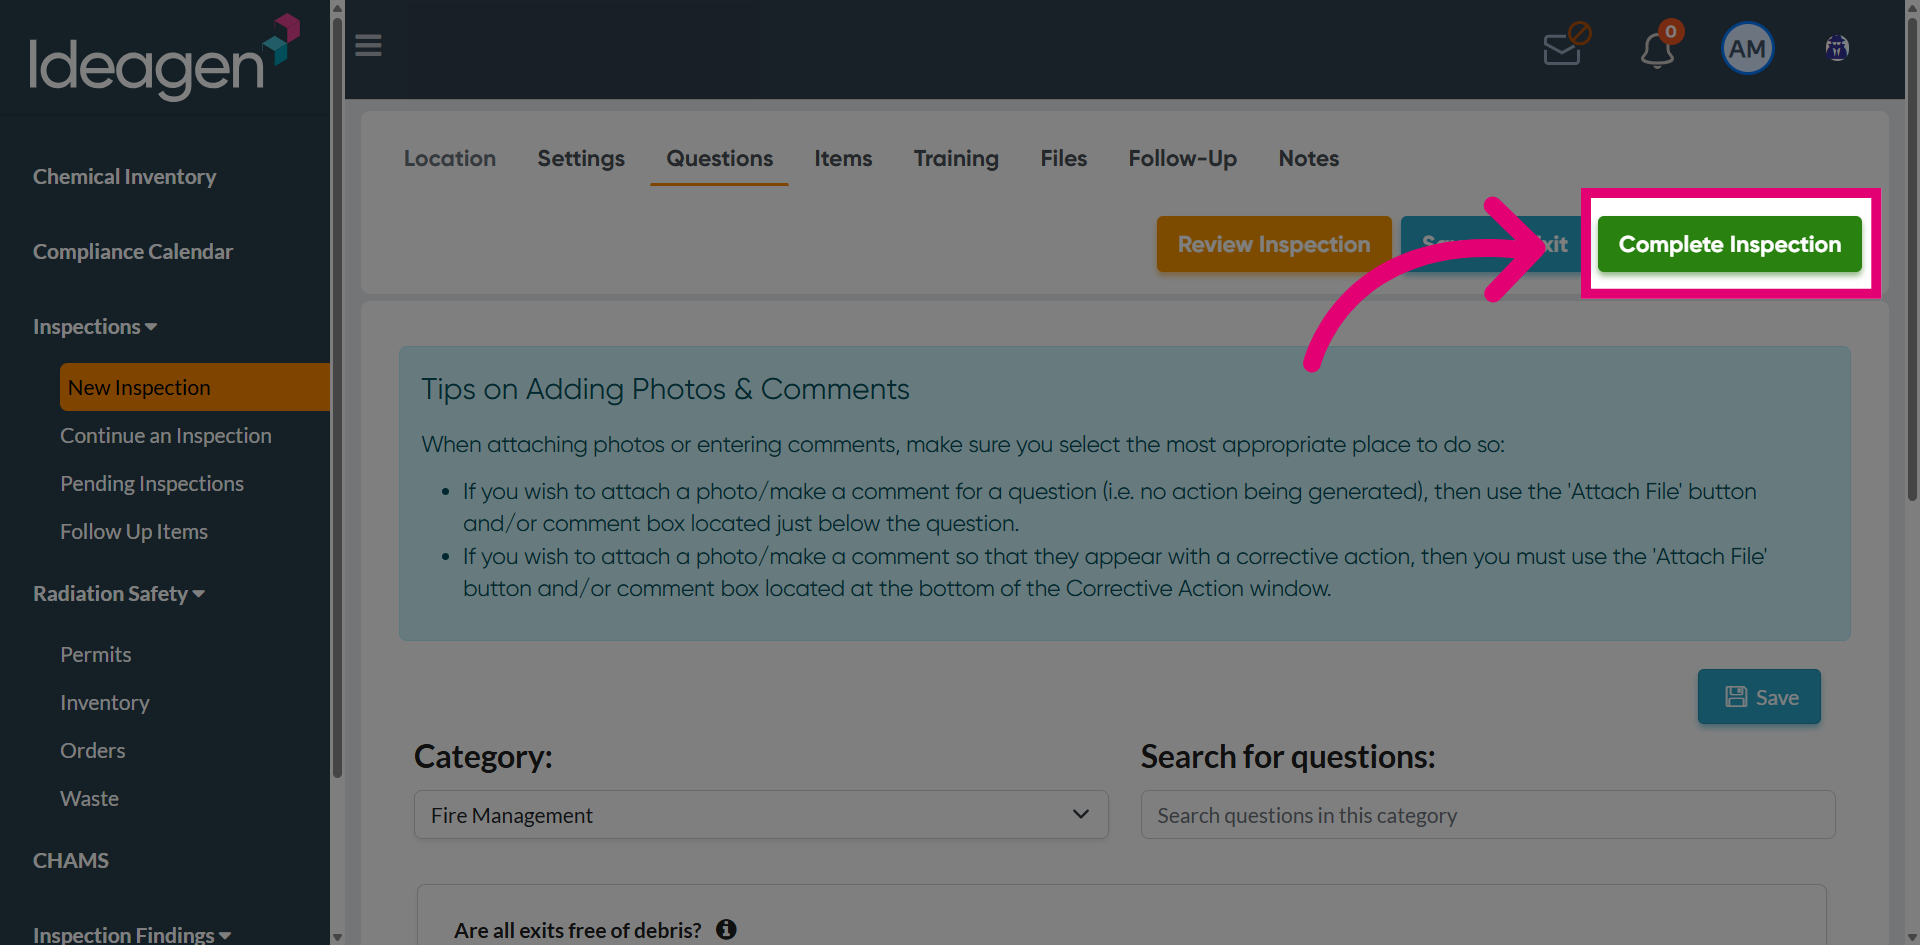The height and width of the screenshot is (945, 1920).
Task: Open the Follow-Up tab
Action: 1183,158
